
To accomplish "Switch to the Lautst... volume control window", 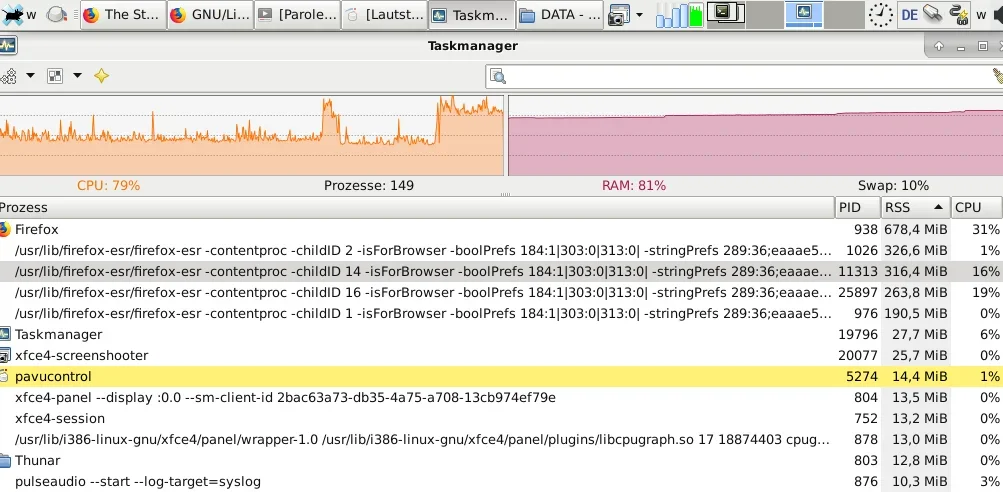I will pos(385,15).
